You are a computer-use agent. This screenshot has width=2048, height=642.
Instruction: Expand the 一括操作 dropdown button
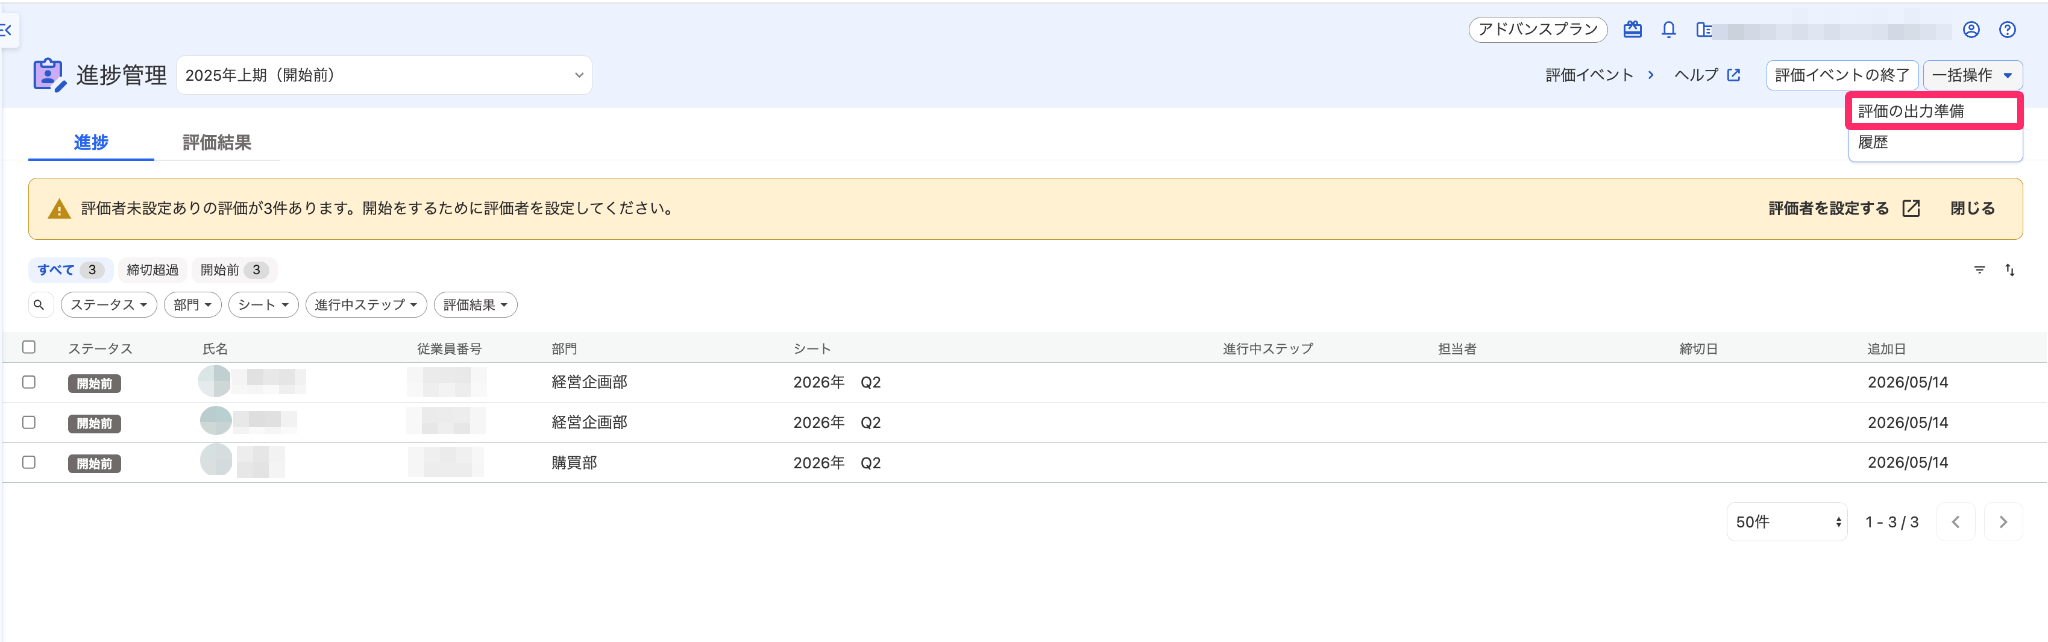(x=1972, y=75)
